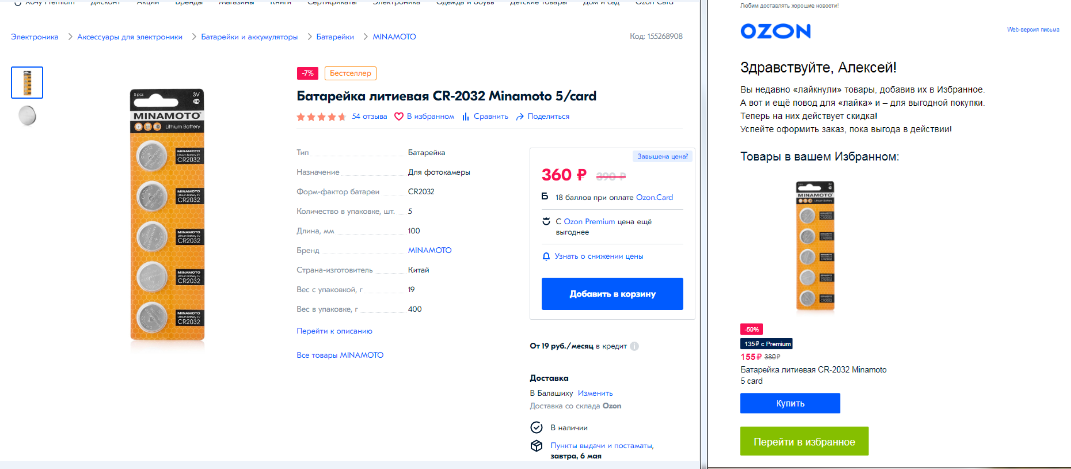Click the Изменить delivery city link
Image resolution: width=1071 pixels, height=469 pixels.
pyautogui.click(x=595, y=393)
